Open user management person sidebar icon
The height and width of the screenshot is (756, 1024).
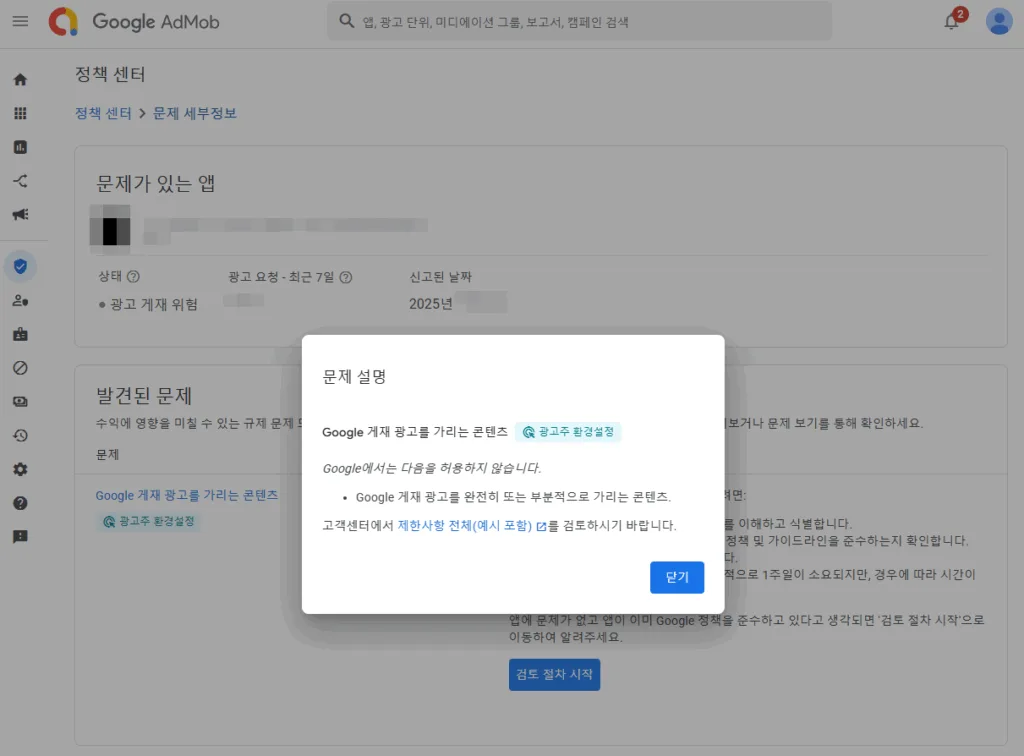[x=20, y=300]
